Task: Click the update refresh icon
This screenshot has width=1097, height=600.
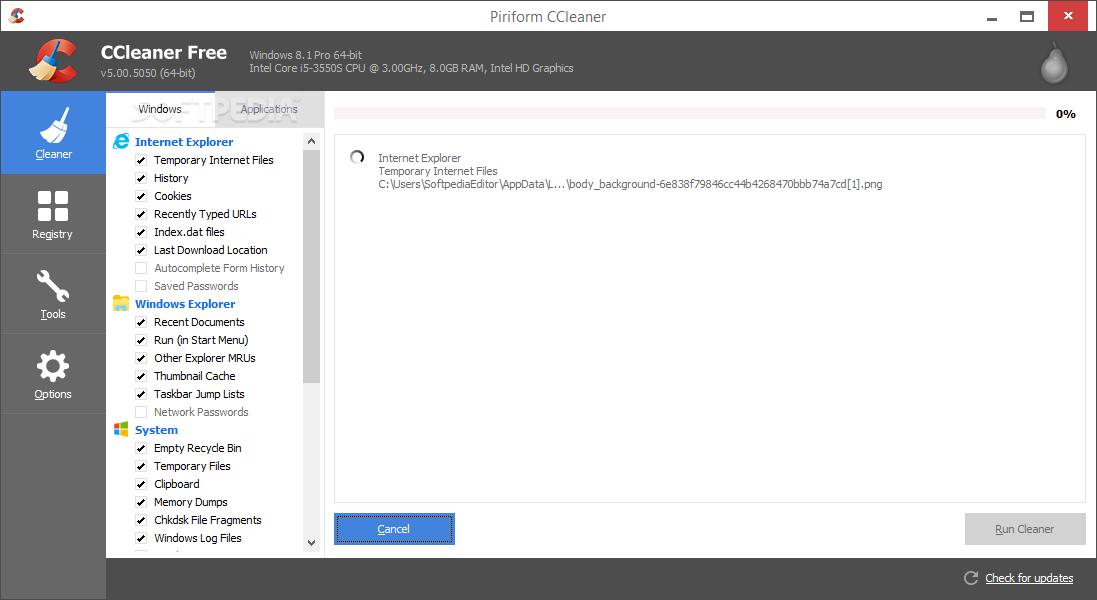Action: 971,578
